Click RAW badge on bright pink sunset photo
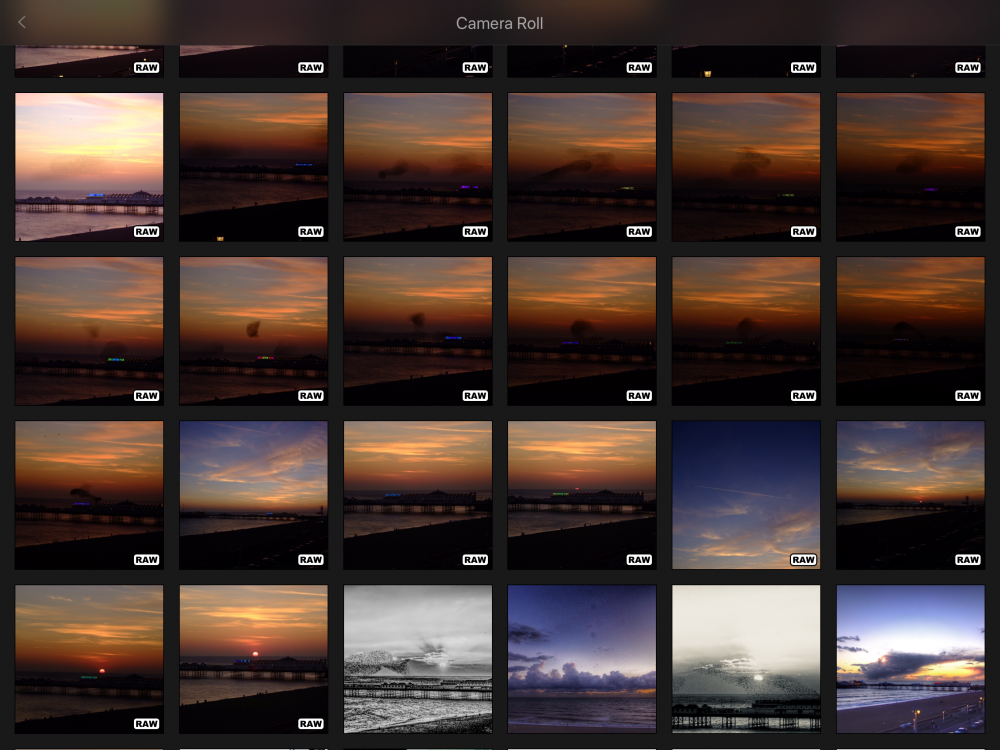The image size is (1000, 750). click(x=146, y=232)
